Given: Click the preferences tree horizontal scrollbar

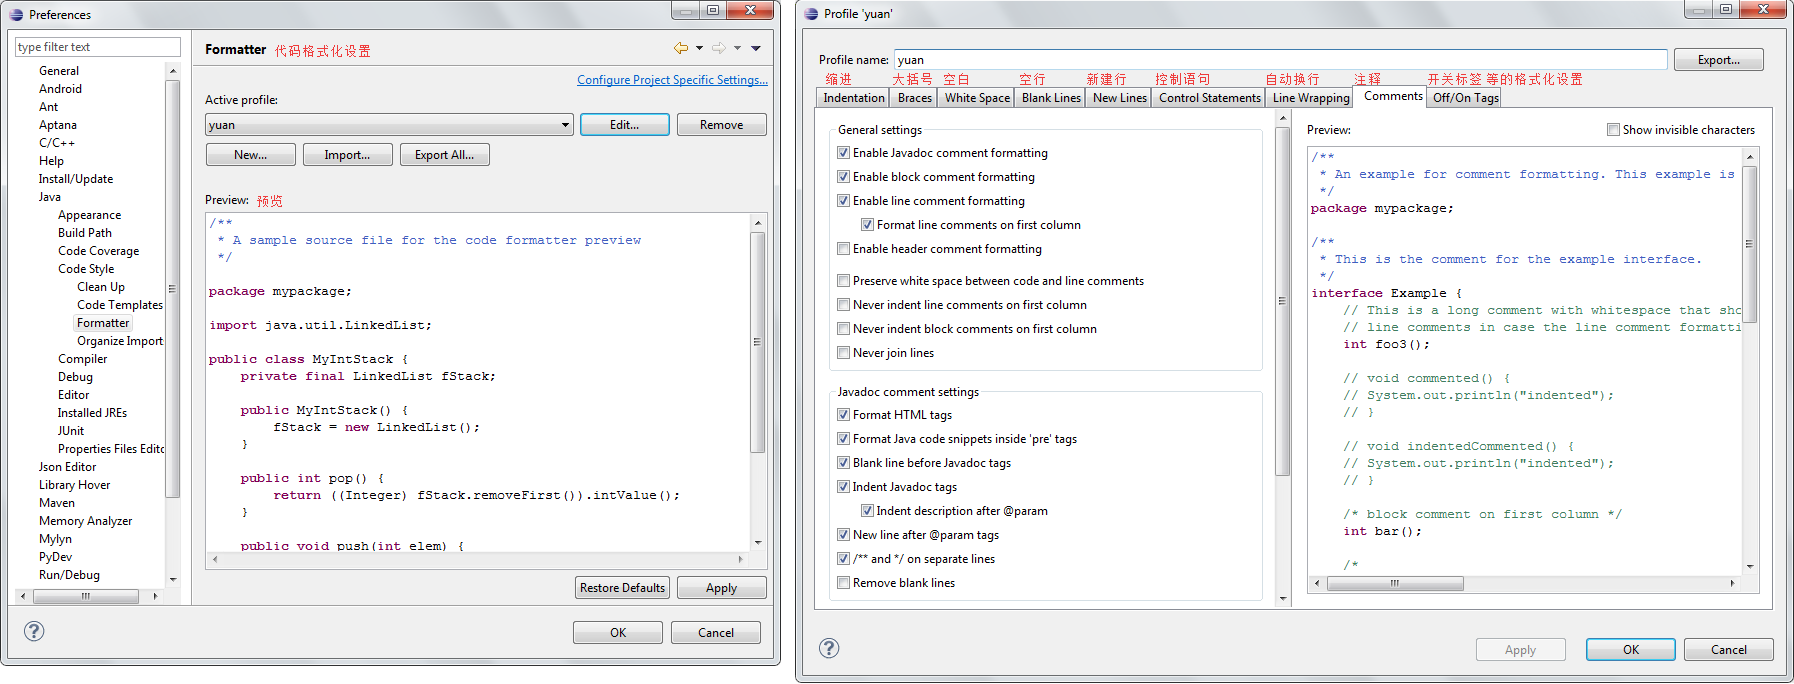Looking at the screenshot, I should [88, 596].
